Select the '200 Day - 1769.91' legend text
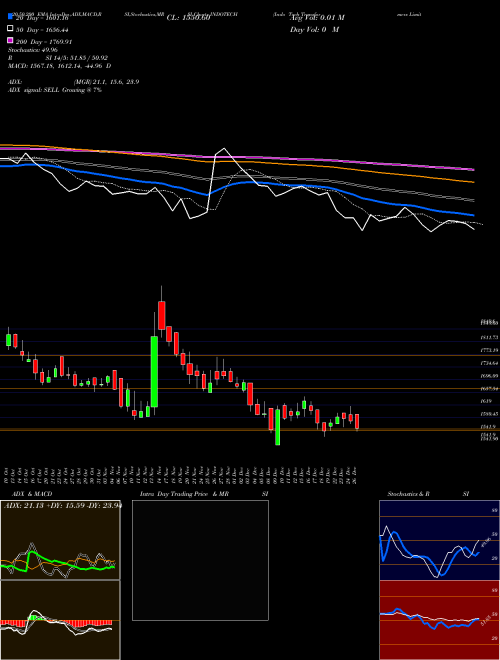Image resolution: width=500 pixels, height=660 pixels. point(44,42)
